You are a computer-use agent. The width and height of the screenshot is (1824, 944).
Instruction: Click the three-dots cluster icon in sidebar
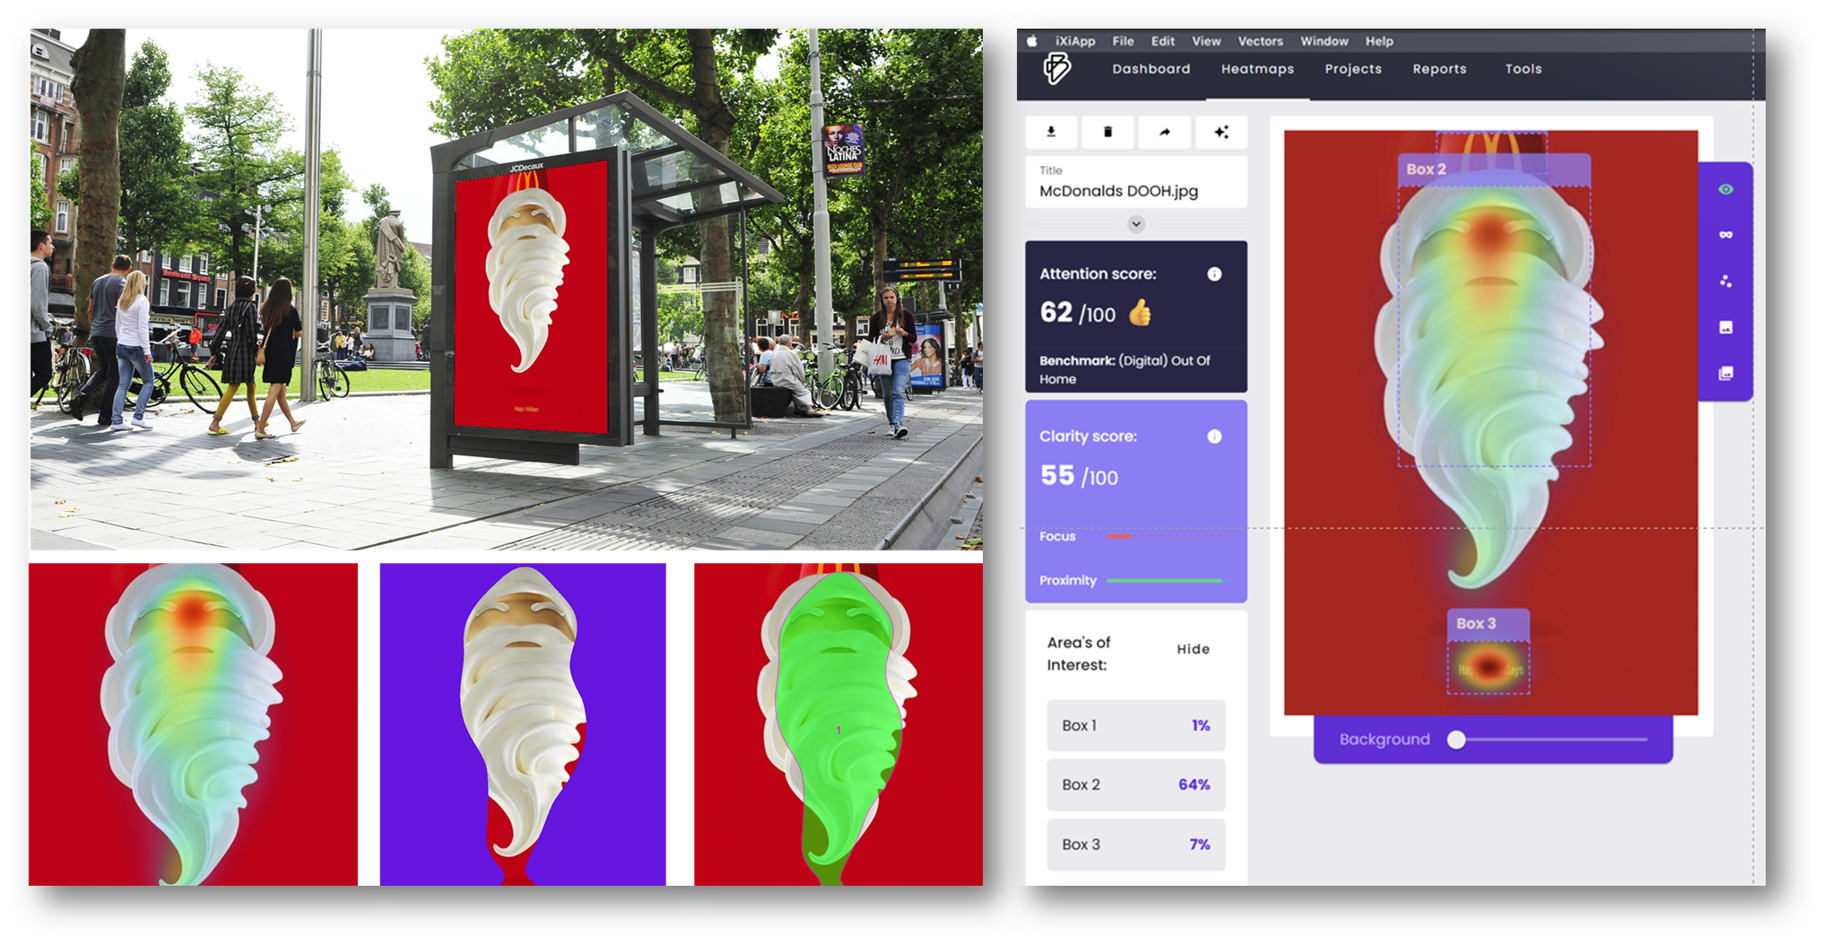point(1726,281)
